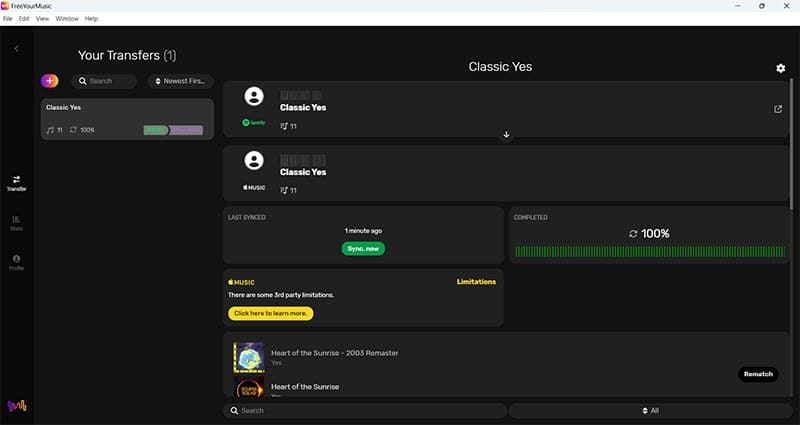Open the Edit menu
The width and height of the screenshot is (800, 425).
point(24,18)
